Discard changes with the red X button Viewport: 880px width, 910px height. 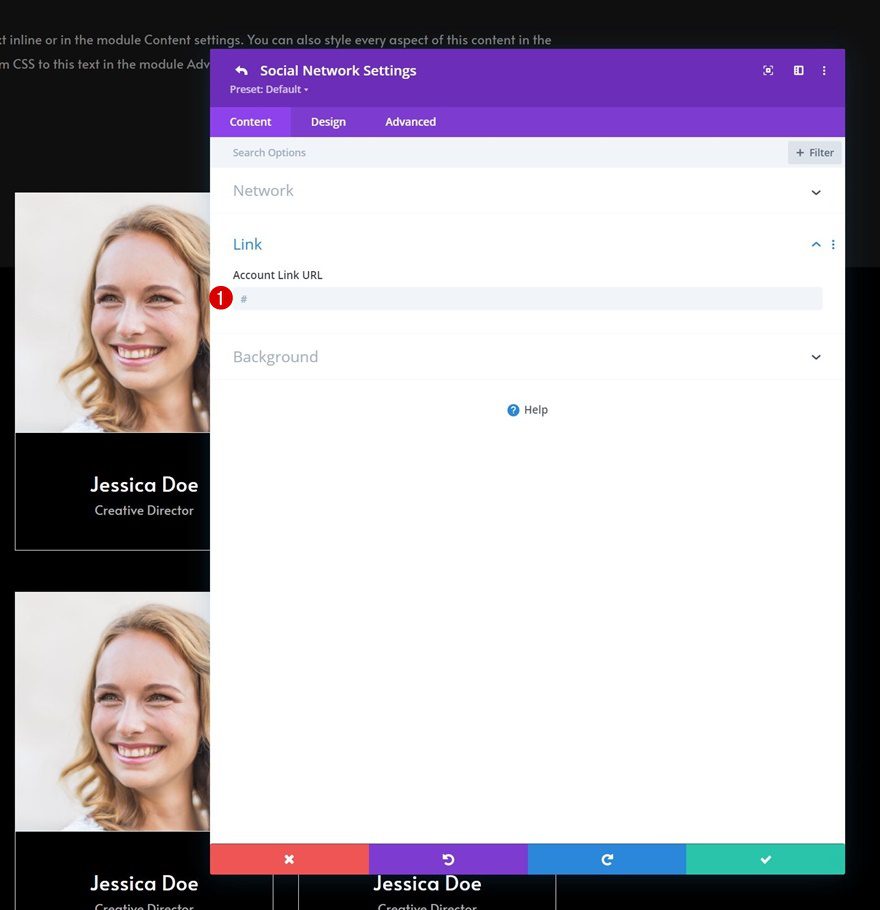pos(289,858)
